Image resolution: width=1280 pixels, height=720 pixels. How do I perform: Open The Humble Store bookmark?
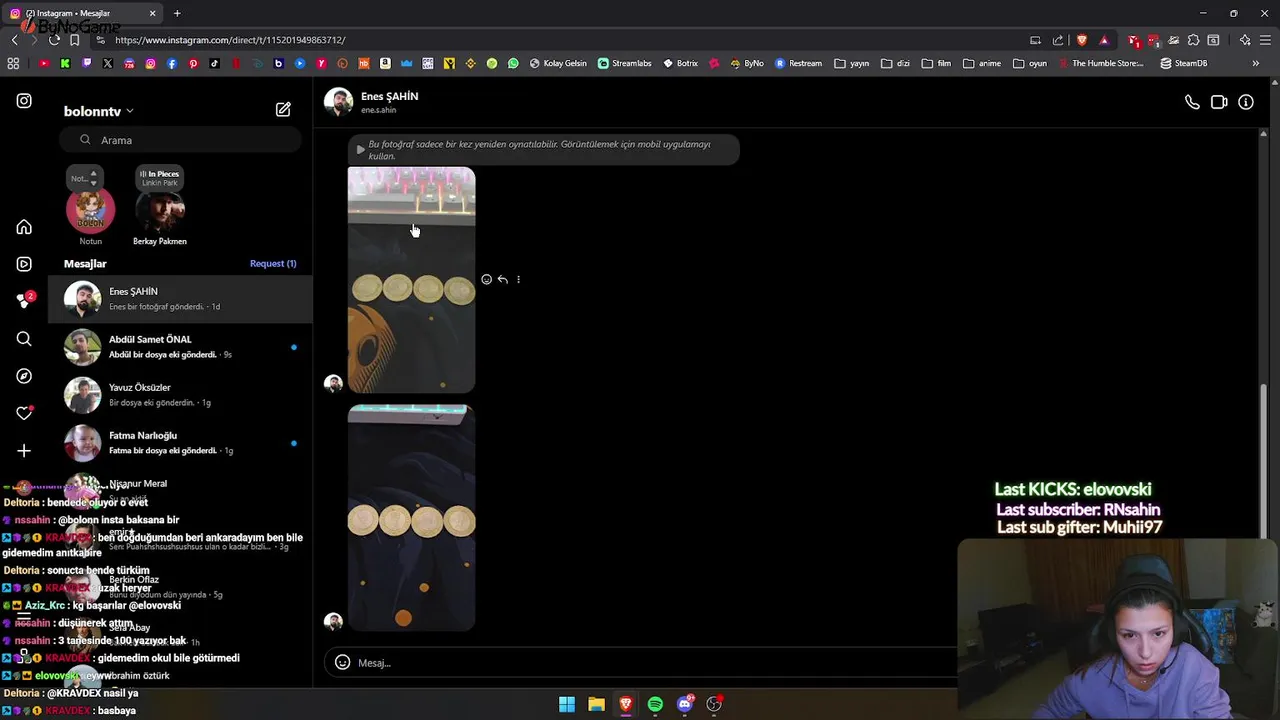[1099, 63]
